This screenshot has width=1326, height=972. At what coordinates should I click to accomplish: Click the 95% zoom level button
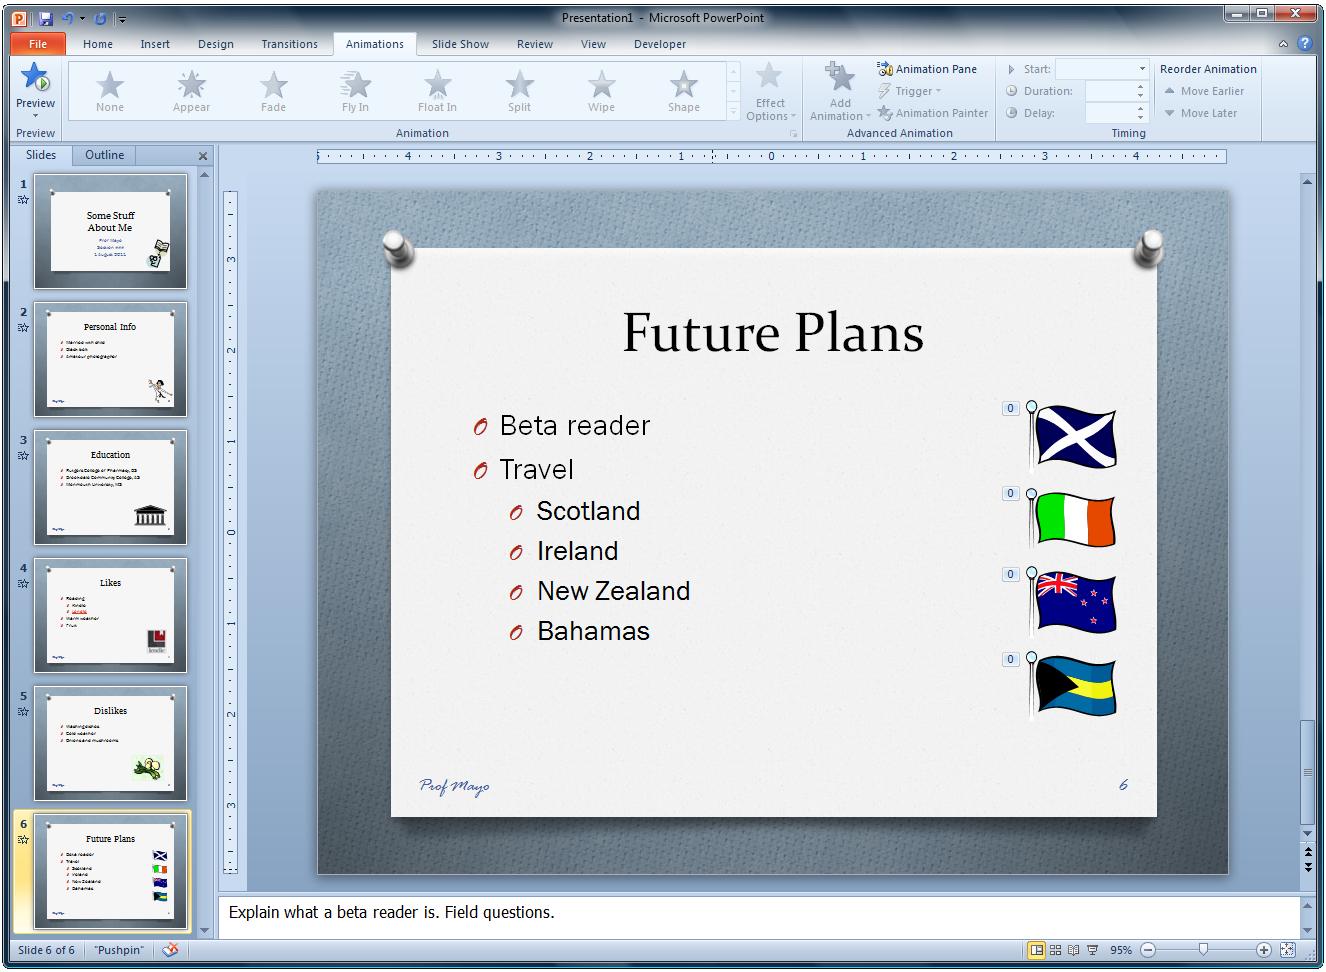(1121, 949)
